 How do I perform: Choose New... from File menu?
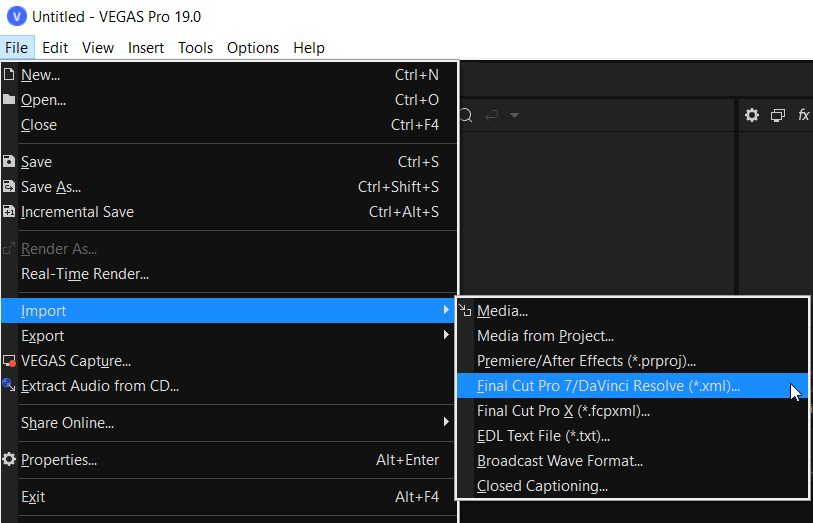[229, 75]
